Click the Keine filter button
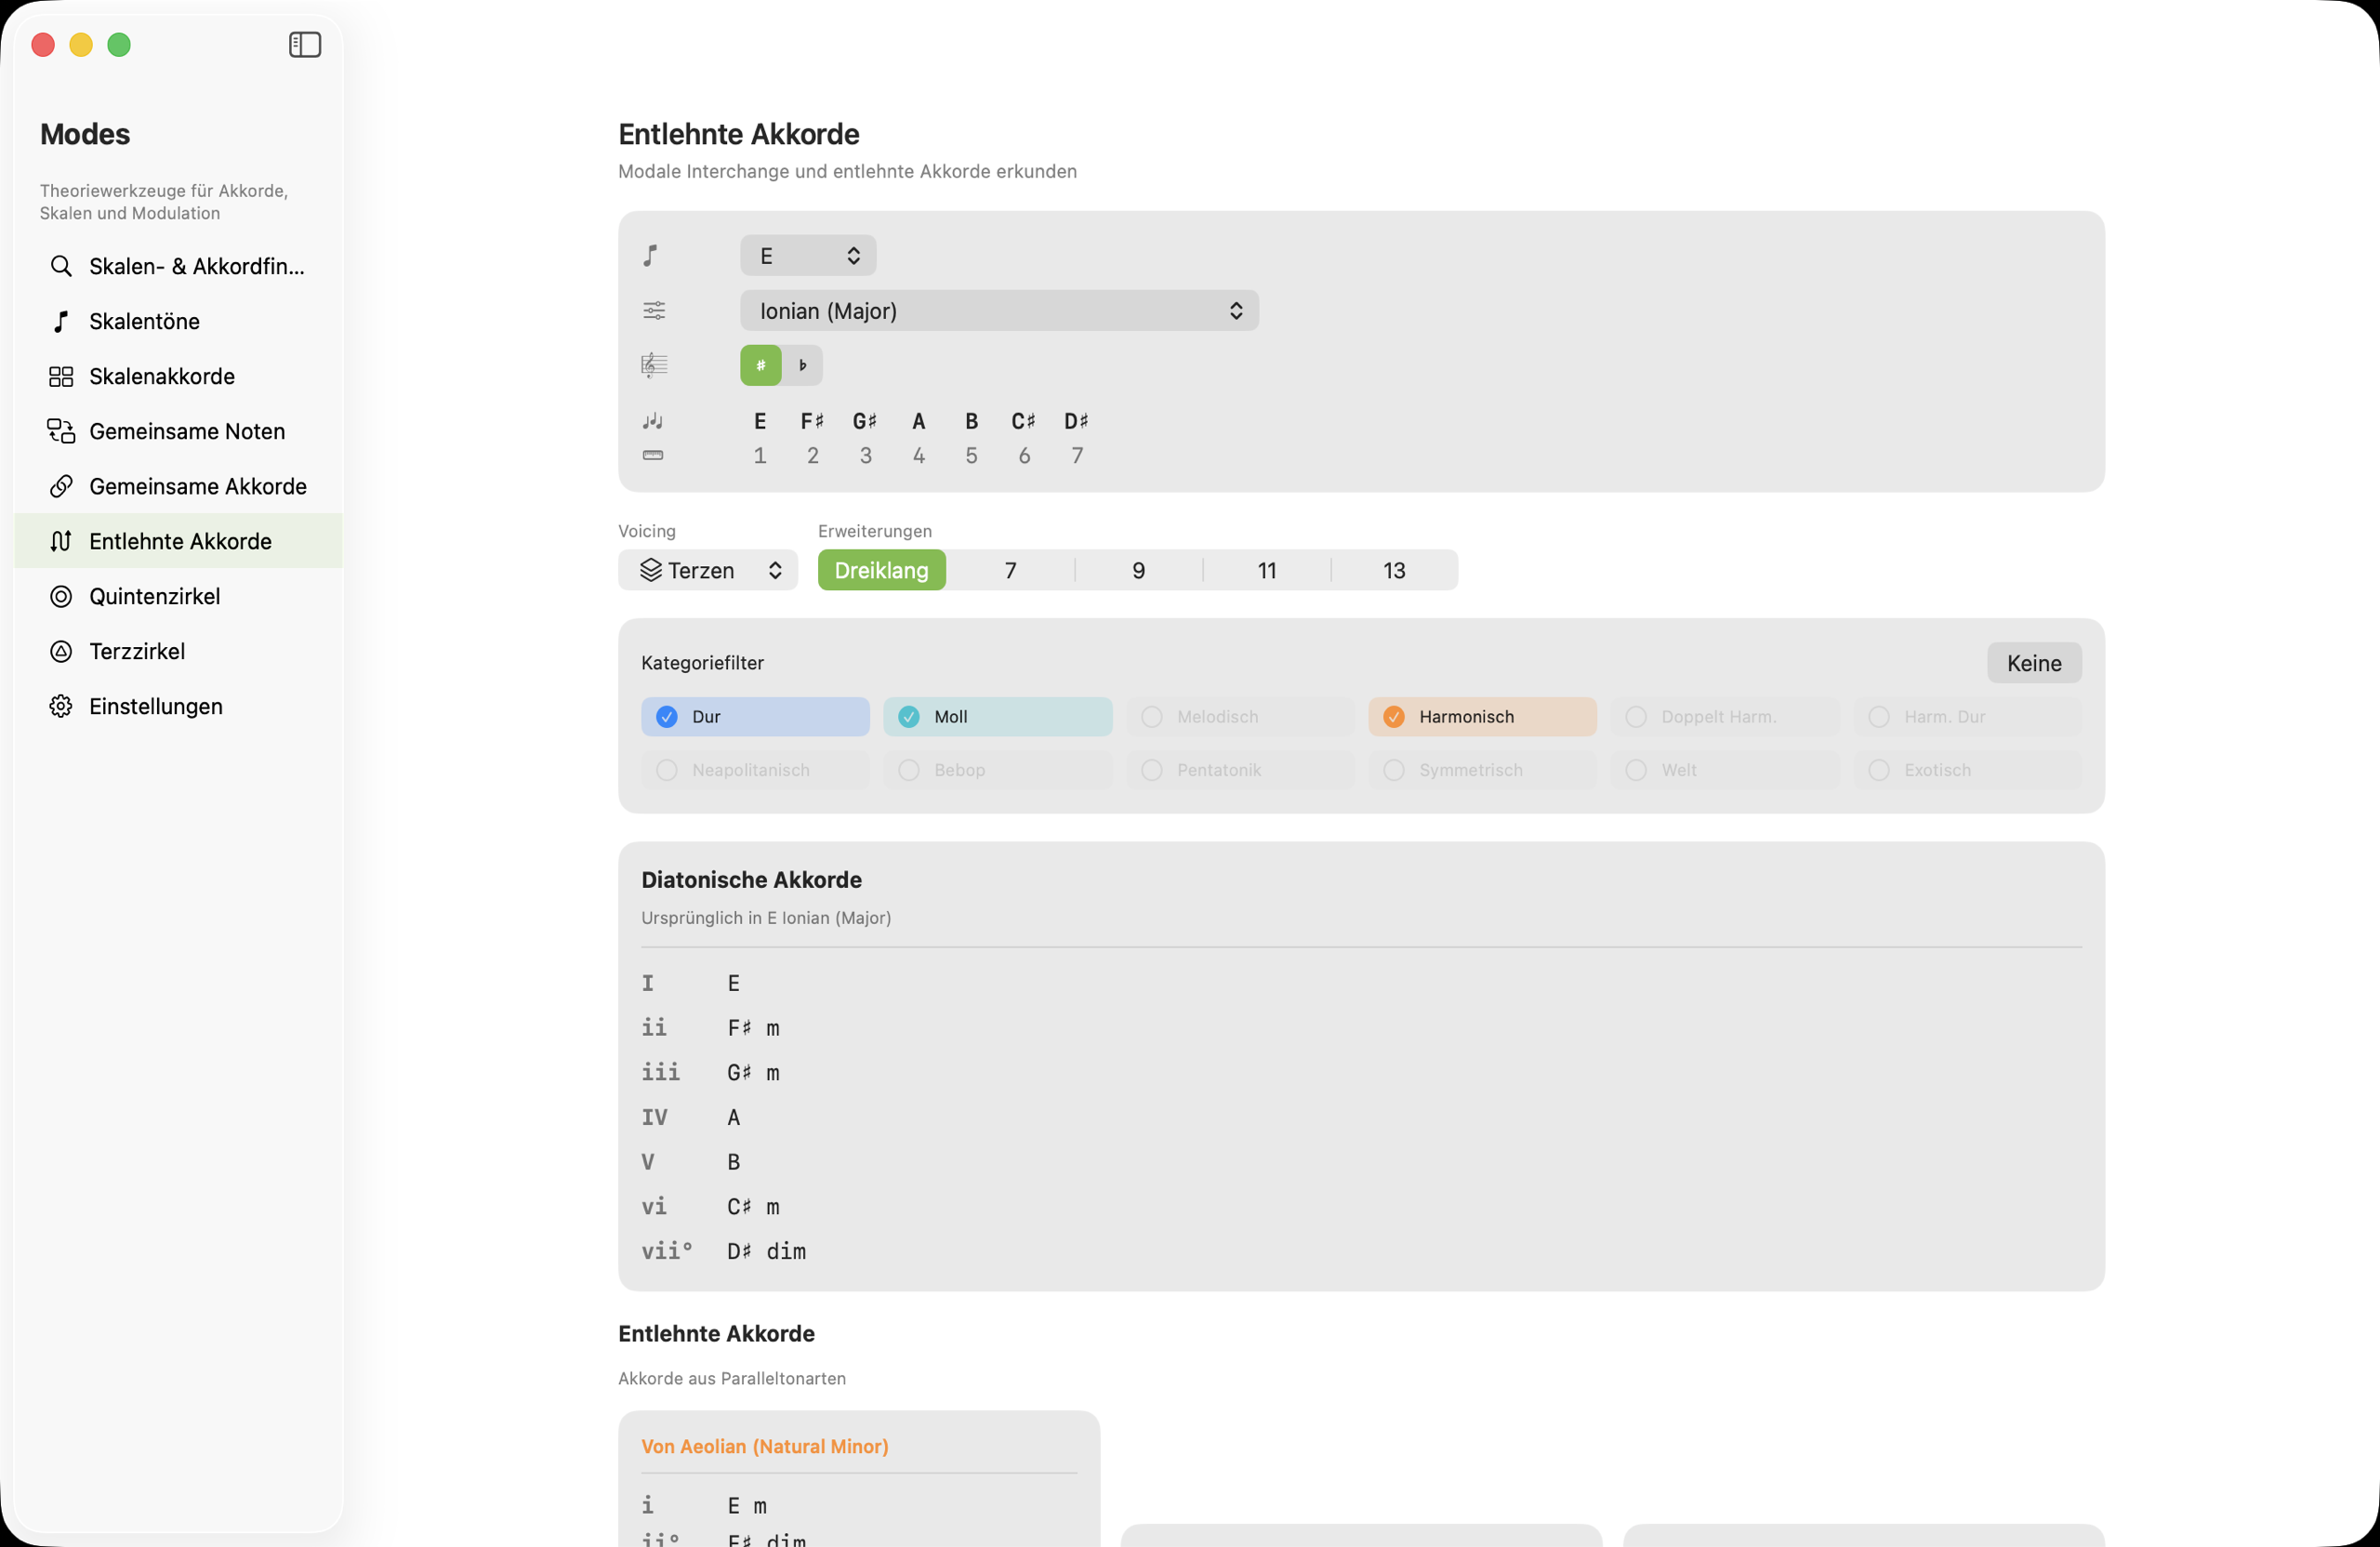This screenshot has height=1547, width=2380. click(x=2033, y=663)
